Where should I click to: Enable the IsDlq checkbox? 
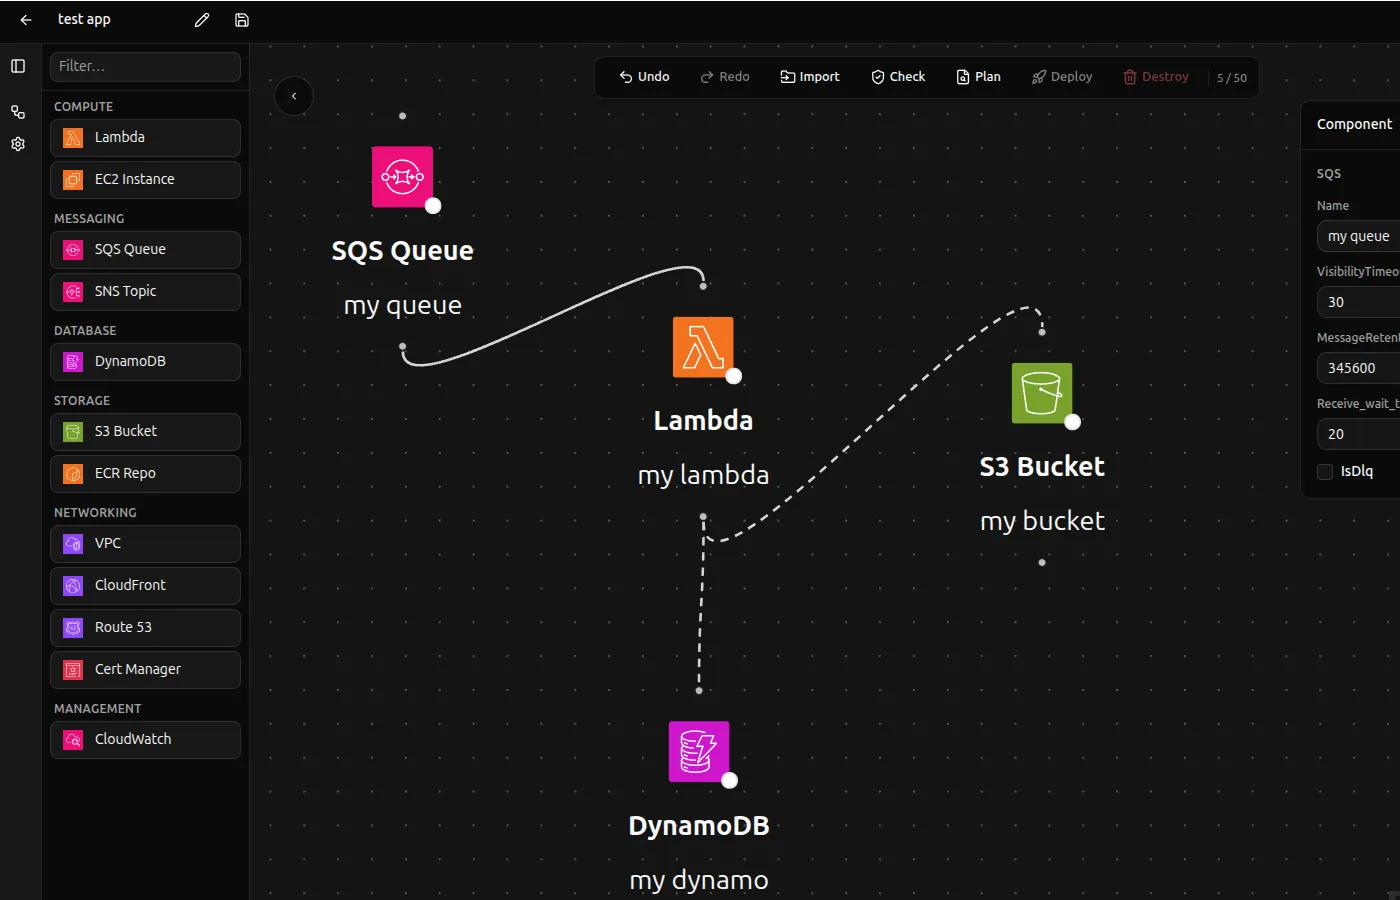tap(1325, 472)
